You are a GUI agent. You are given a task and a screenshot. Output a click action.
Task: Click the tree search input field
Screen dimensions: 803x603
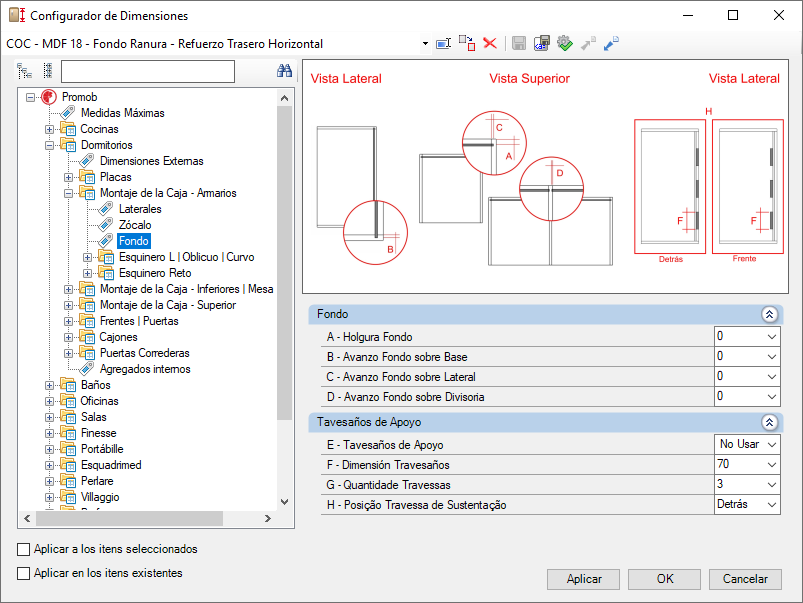(148, 71)
